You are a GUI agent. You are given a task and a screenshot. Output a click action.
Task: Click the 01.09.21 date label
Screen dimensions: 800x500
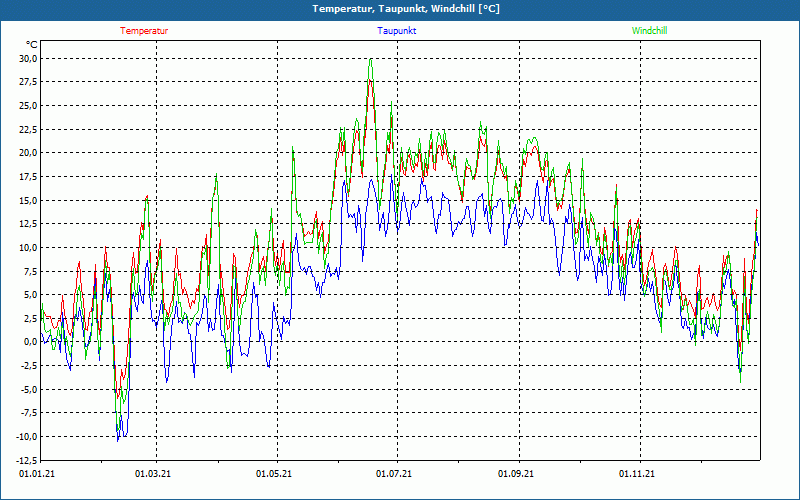[516, 474]
